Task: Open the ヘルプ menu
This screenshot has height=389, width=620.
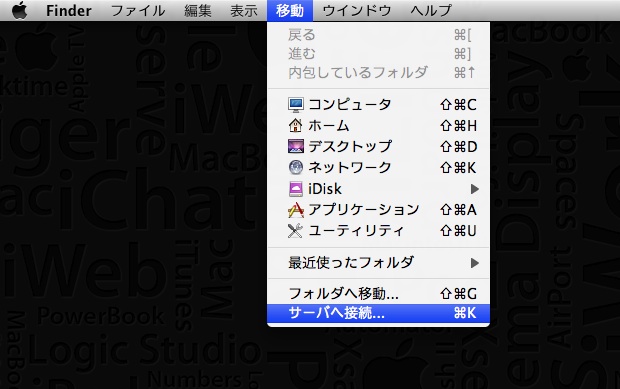Action: pos(431,11)
